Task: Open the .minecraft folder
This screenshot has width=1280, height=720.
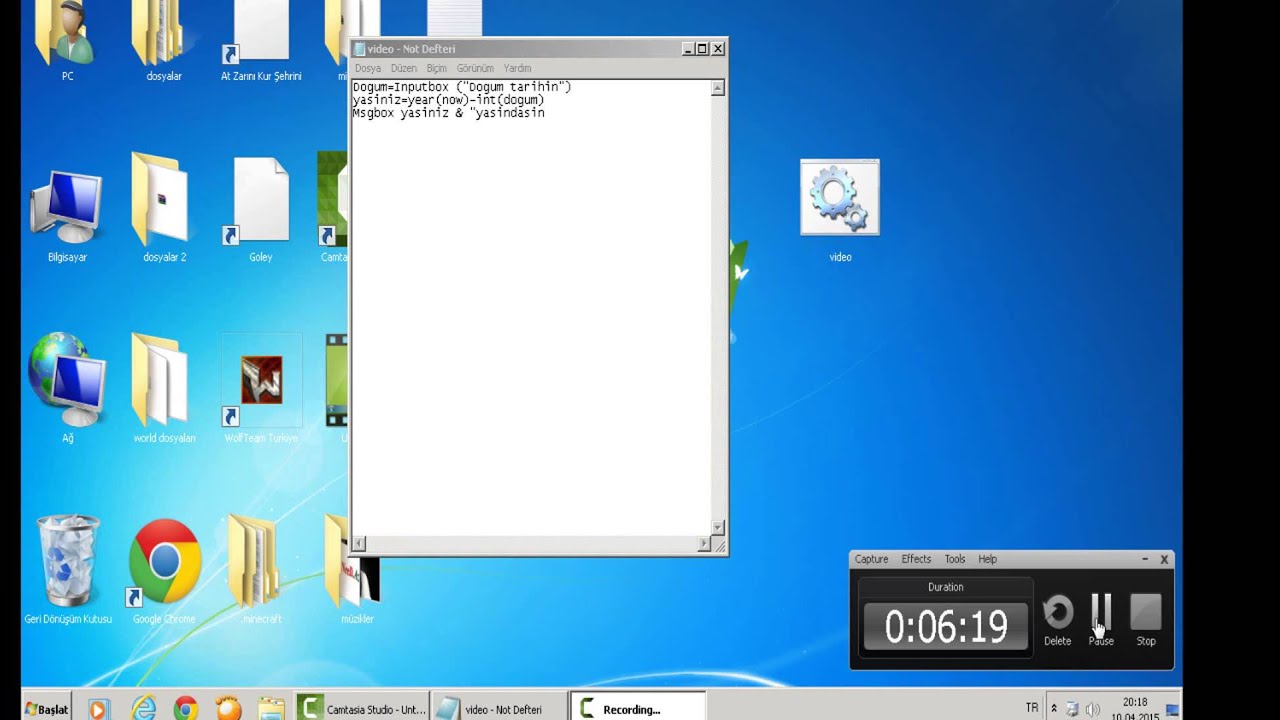Action: [x=261, y=570]
